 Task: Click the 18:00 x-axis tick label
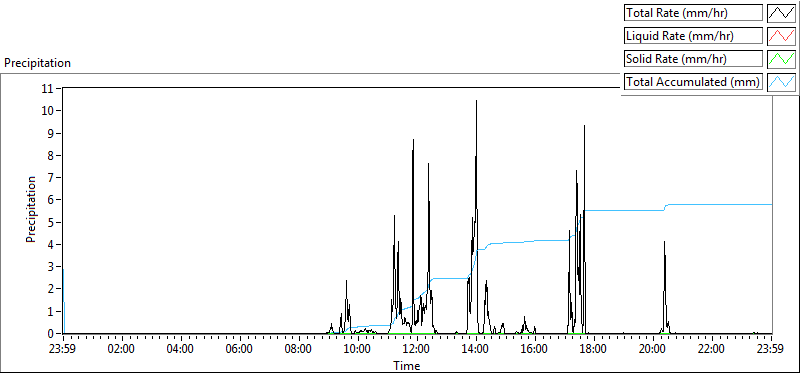[594, 350]
